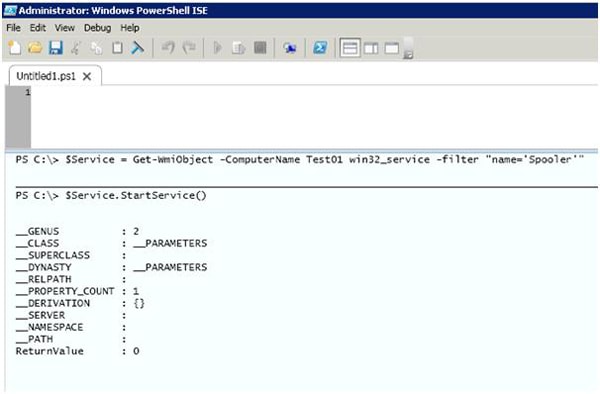The width and height of the screenshot is (600, 394).
Task: Launch the PowerShell.exe console icon
Action: [320, 48]
